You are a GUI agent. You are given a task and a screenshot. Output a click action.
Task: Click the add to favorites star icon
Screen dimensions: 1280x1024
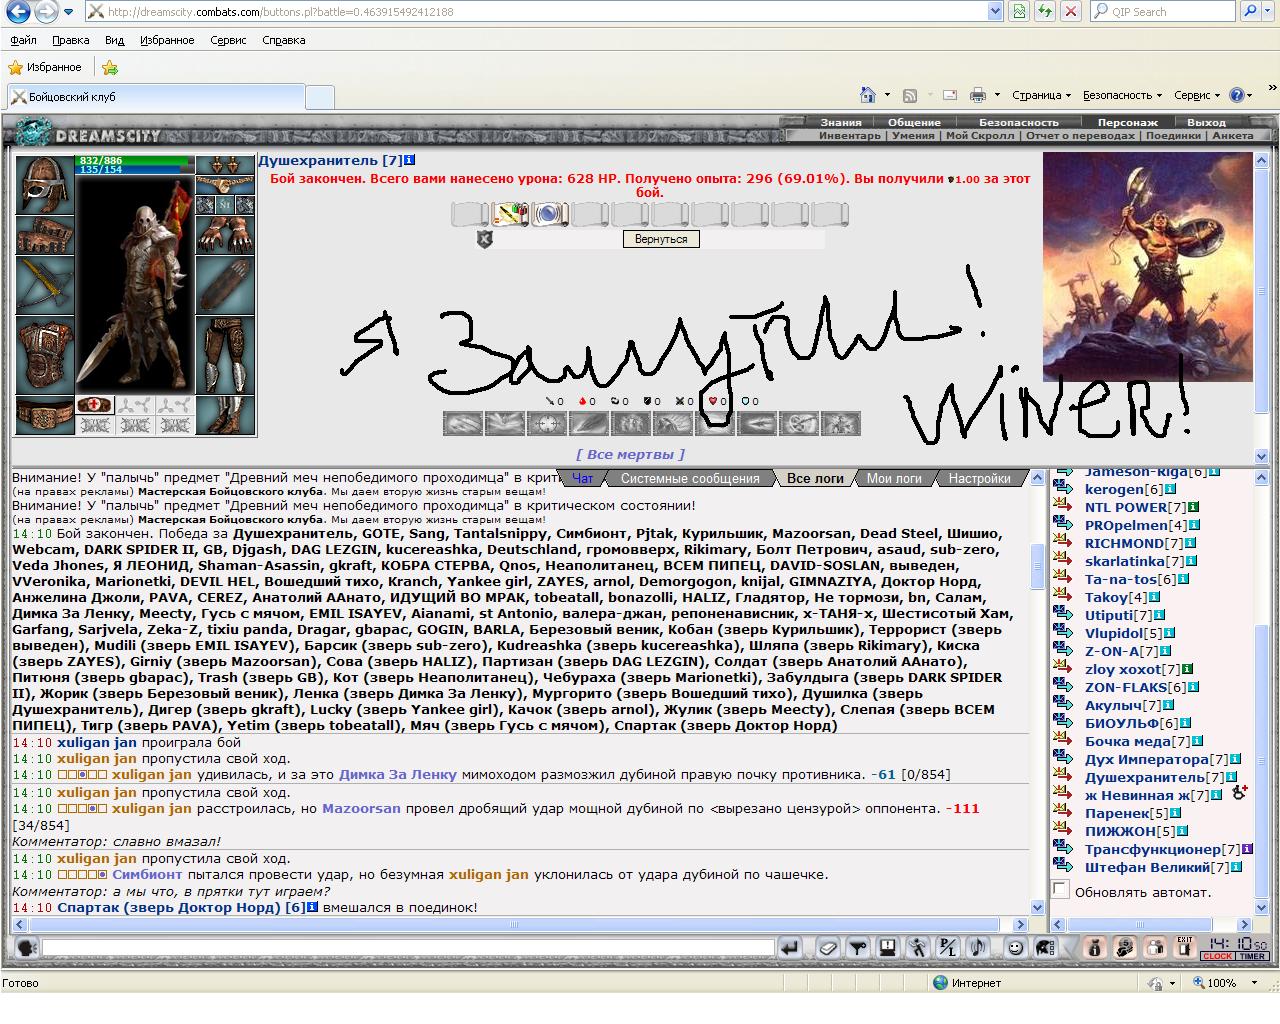tap(110, 67)
